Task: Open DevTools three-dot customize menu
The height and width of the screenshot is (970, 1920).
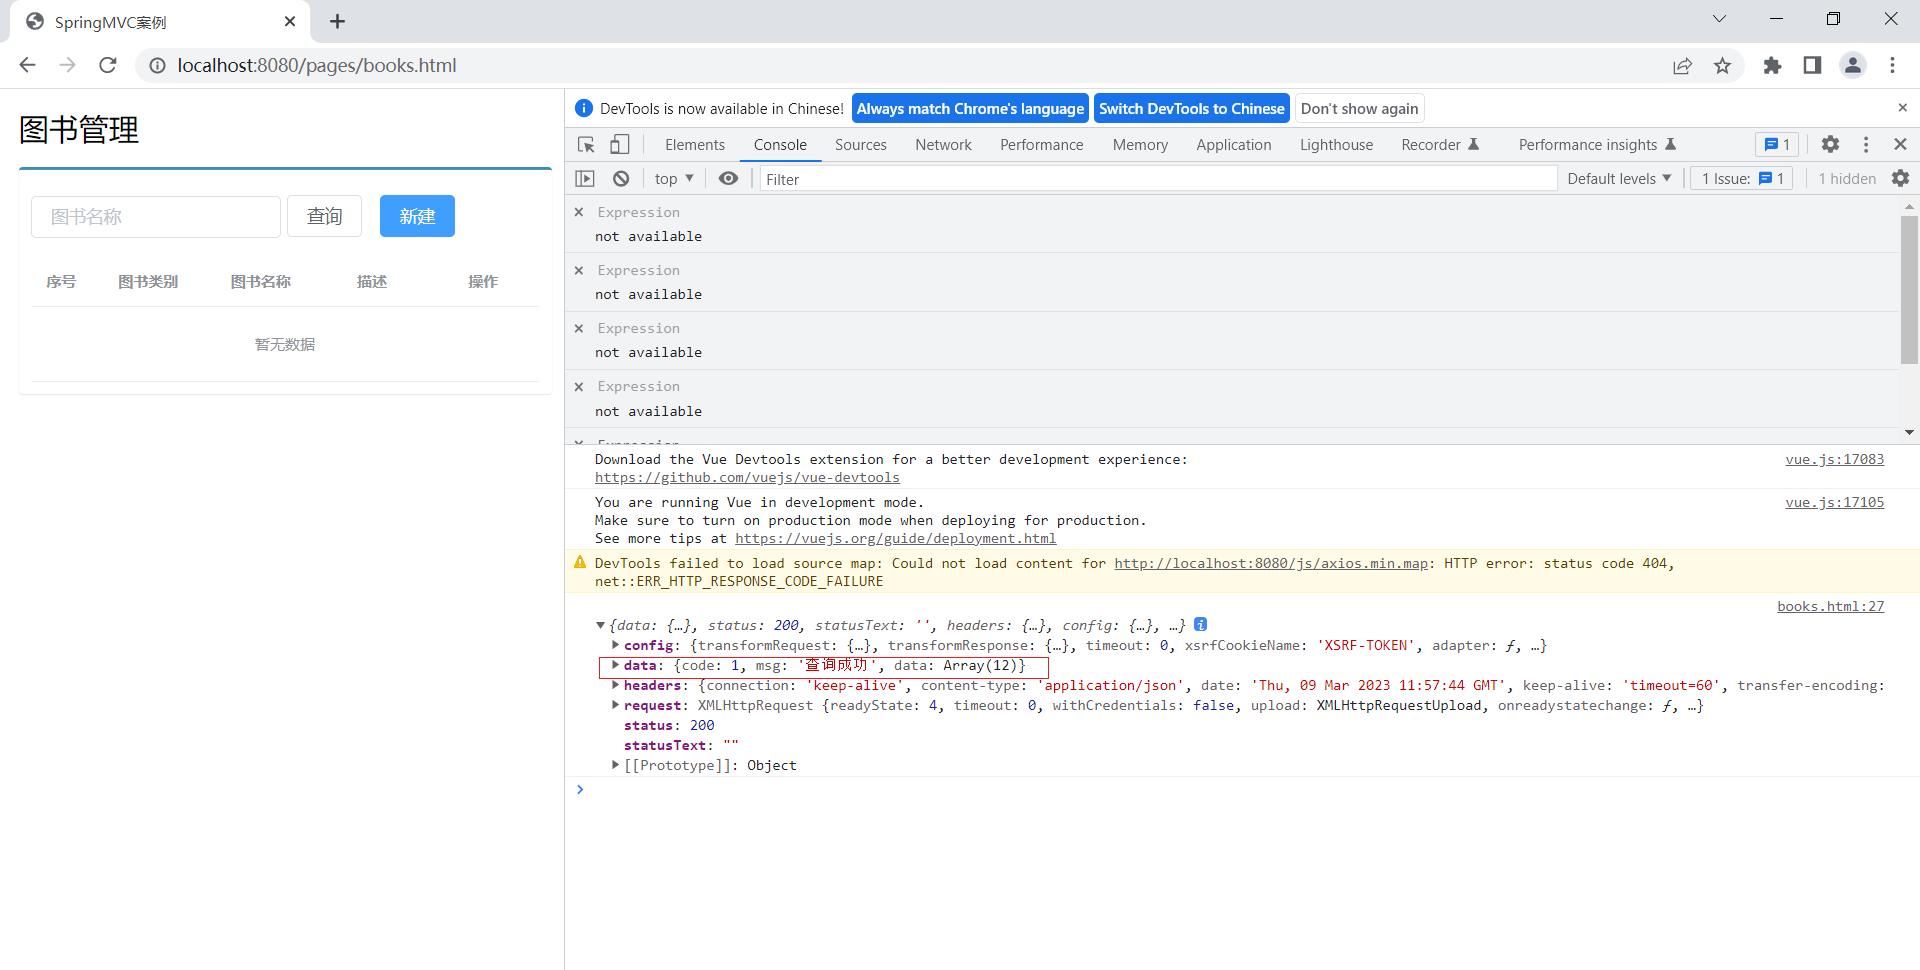Action: click(1866, 145)
